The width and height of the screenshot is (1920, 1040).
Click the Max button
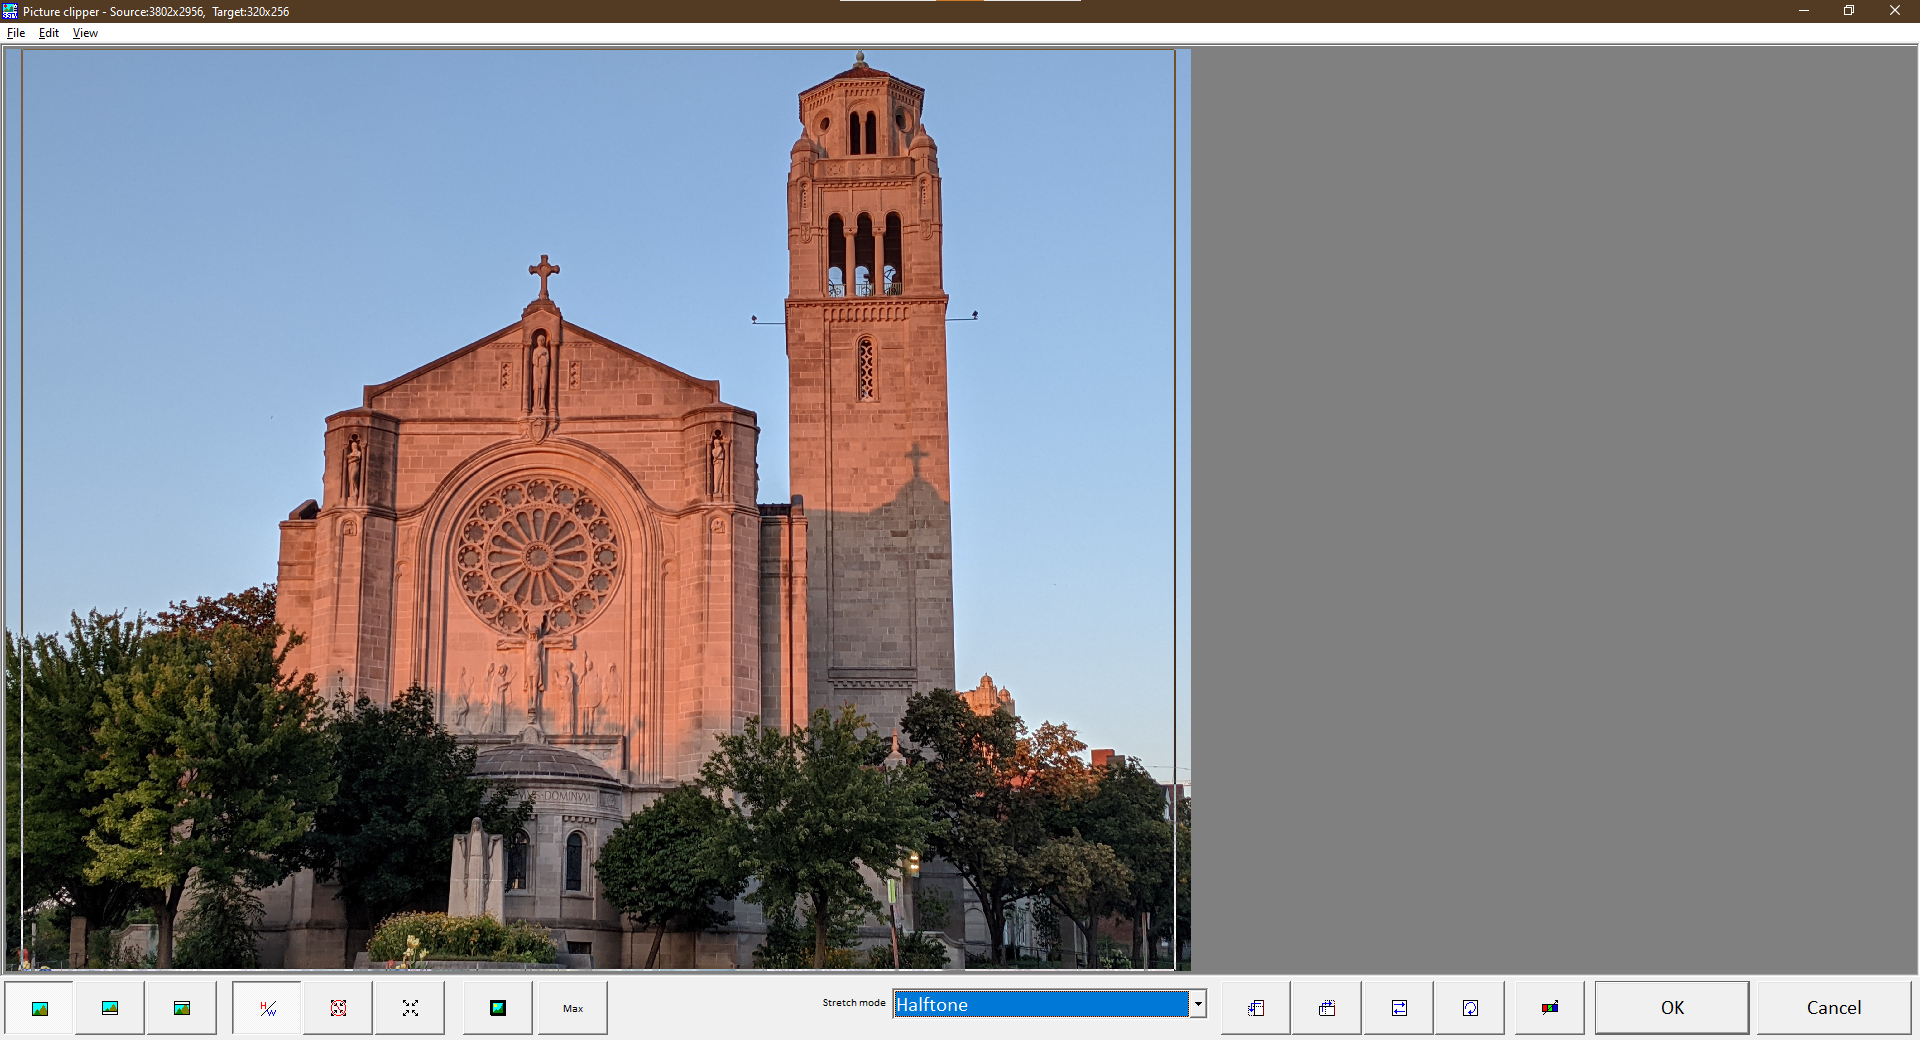click(x=573, y=1008)
